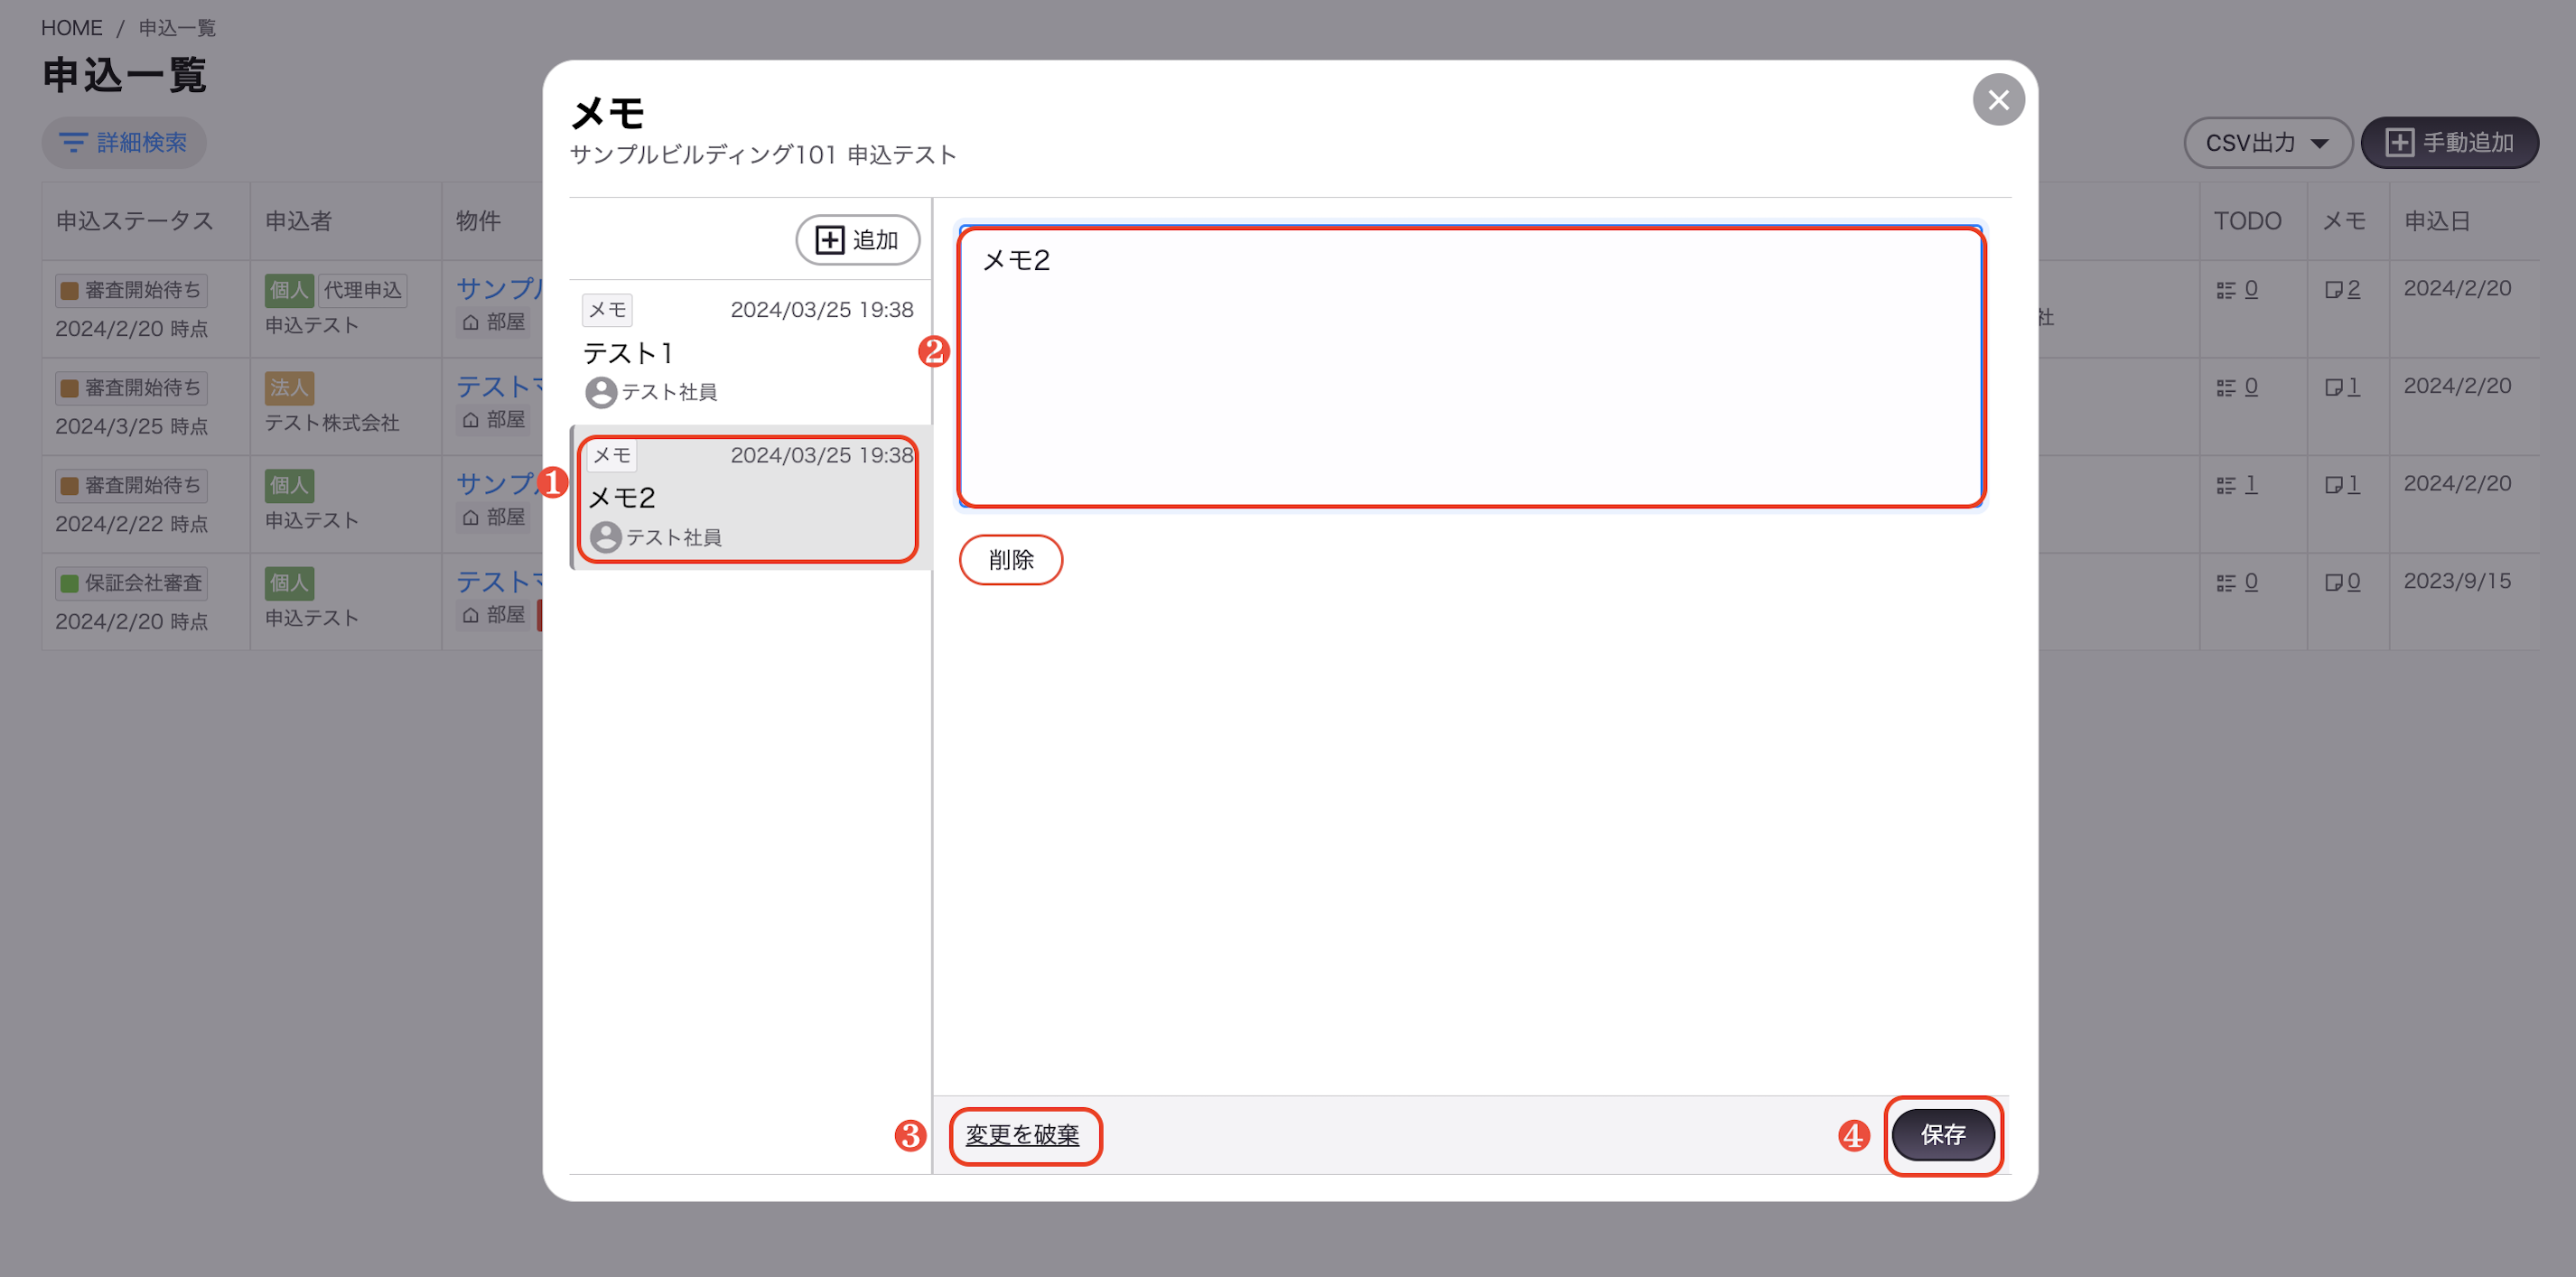Click the CSV出力 dropdown arrow
Viewport: 2576px width, 1277px height.
[2320, 144]
